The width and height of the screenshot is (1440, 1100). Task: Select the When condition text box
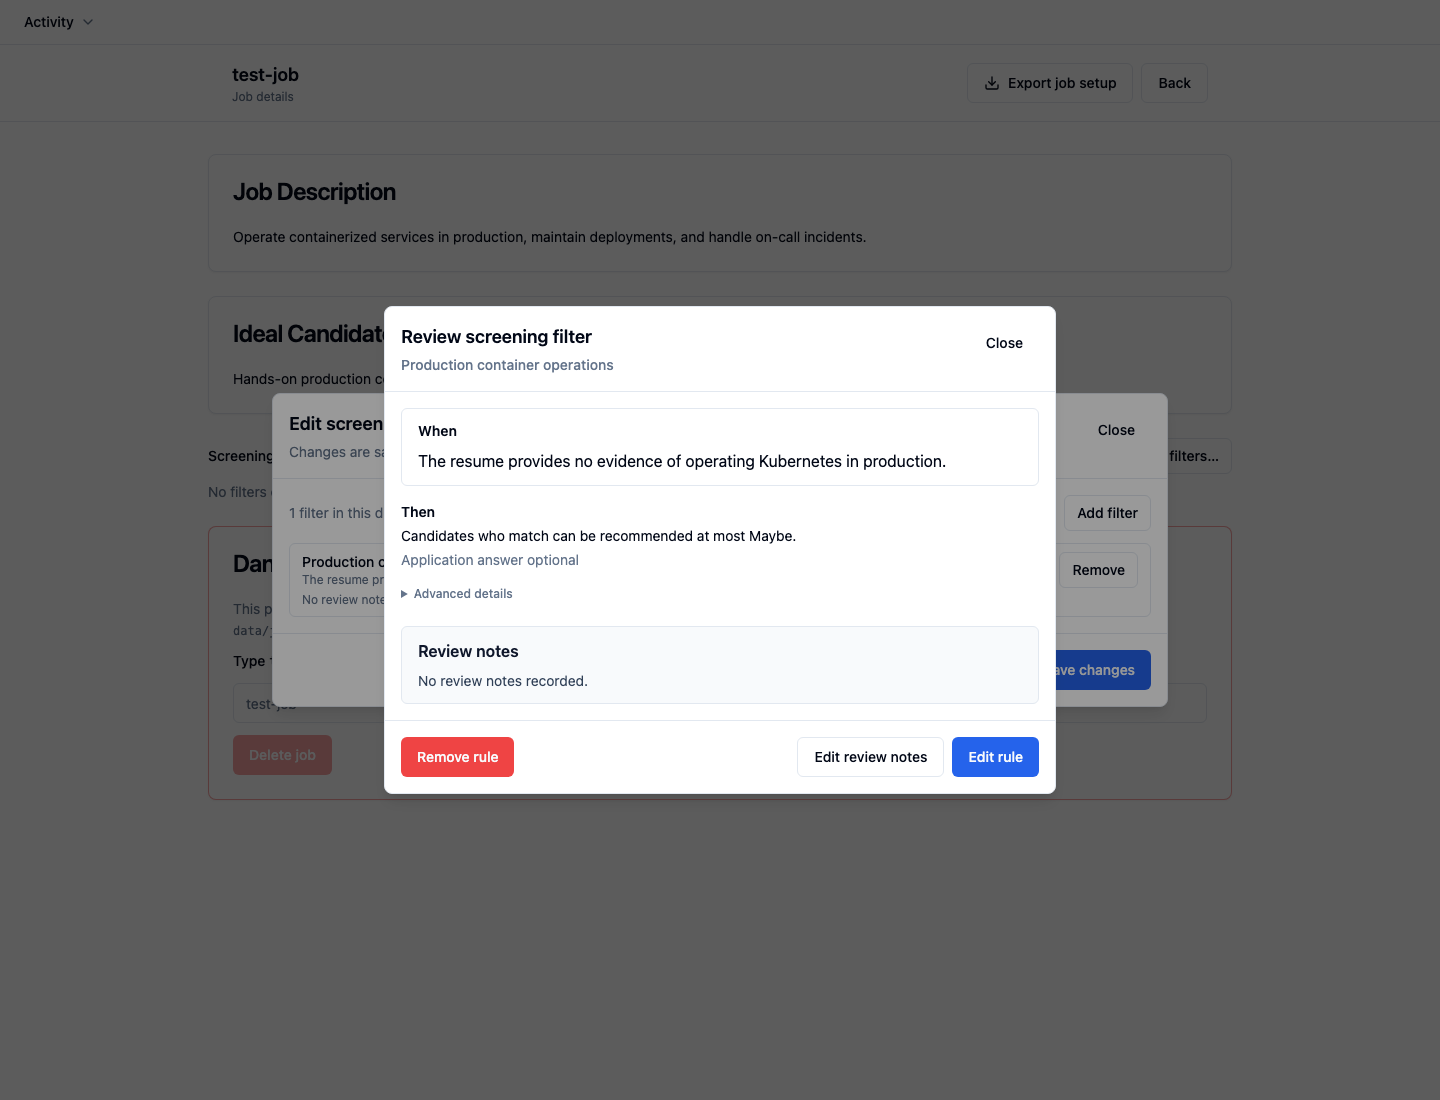click(720, 447)
